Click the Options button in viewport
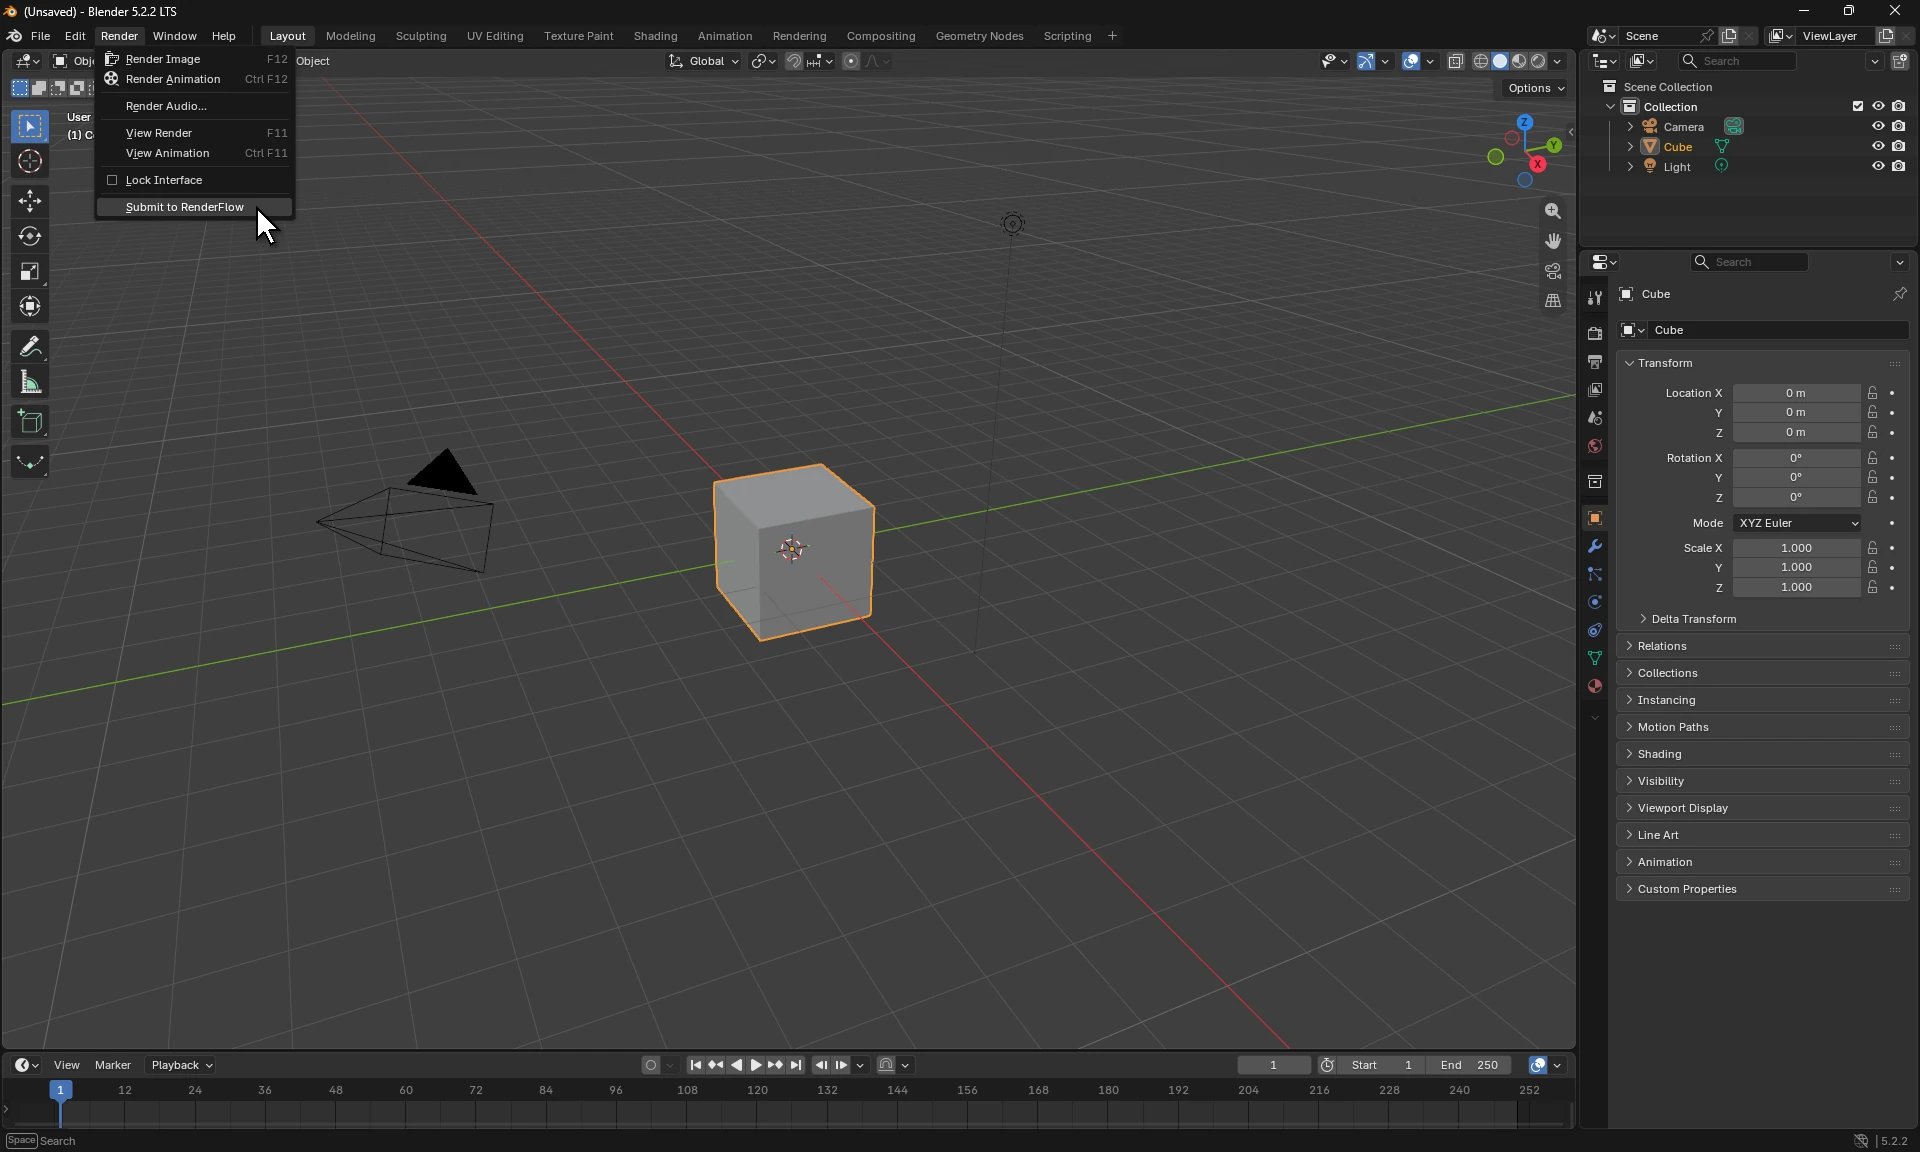This screenshot has height=1152, width=1920. [x=1536, y=88]
